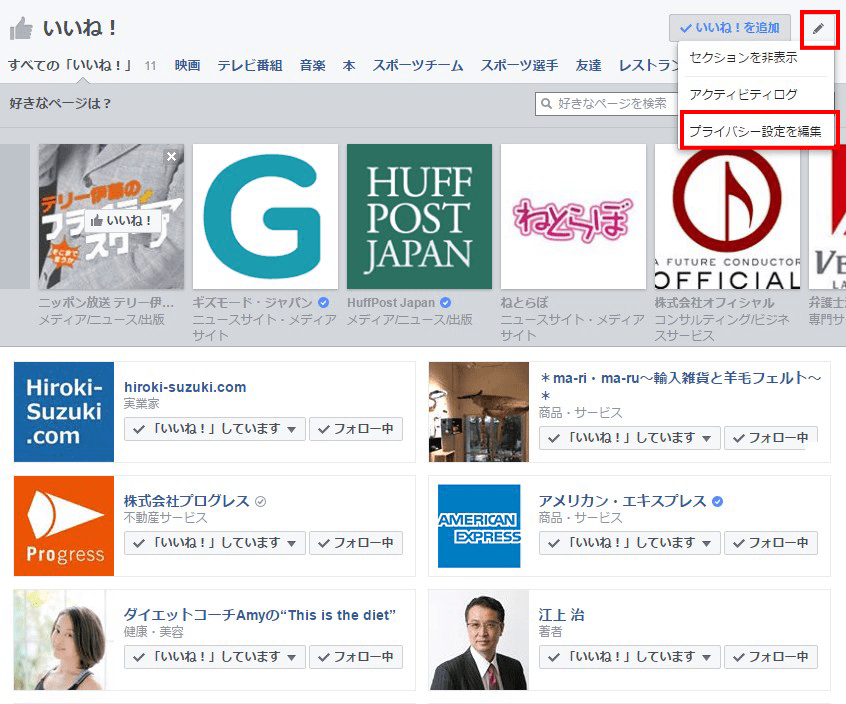
Task: Open 「いいね！」しています dropdown for 江上 治
Action: point(630,657)
